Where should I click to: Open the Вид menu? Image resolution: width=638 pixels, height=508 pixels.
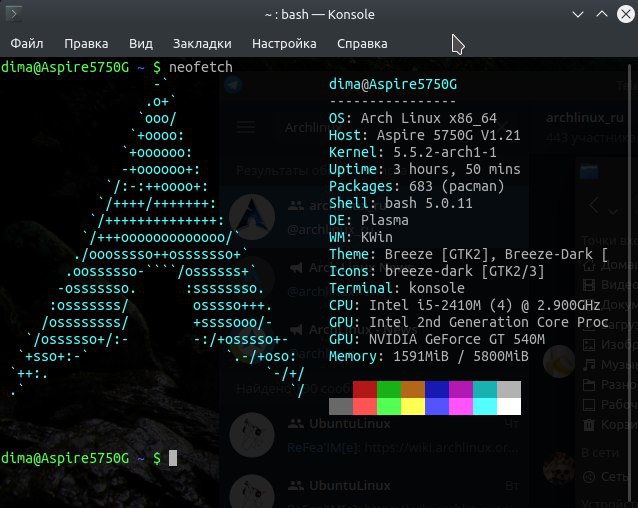coord(141,44)
